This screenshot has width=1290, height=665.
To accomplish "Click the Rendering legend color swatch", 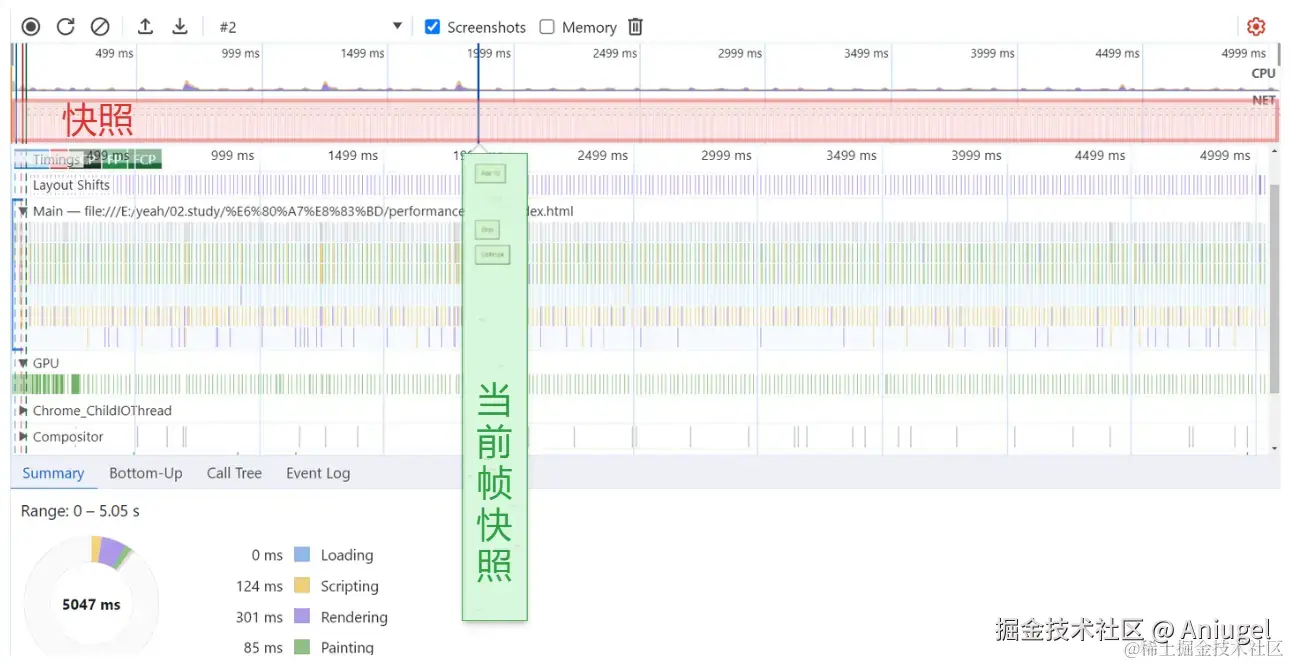I will point(302,617).
